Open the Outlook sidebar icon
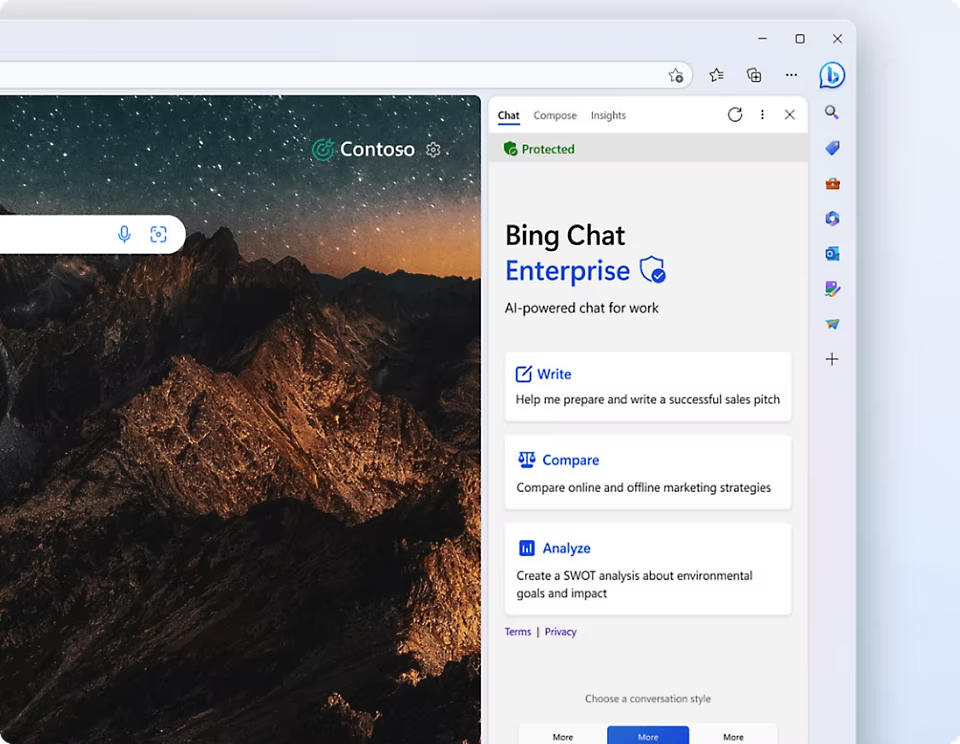Image resolution: width=960 pixels, height=744 pixels. click(x=832, y=254)
